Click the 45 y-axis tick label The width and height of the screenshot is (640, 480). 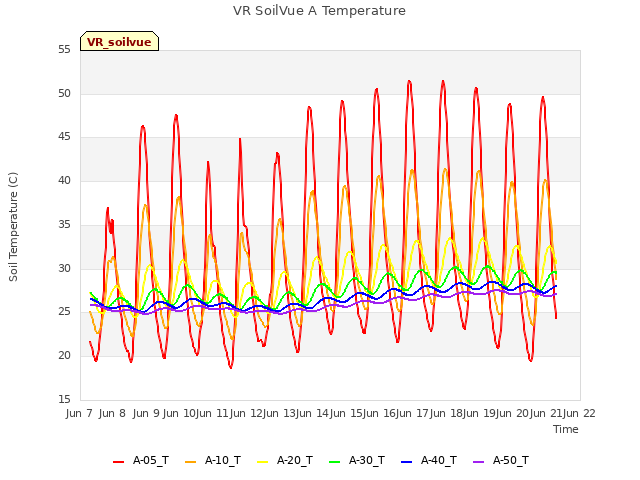[64, 137]
